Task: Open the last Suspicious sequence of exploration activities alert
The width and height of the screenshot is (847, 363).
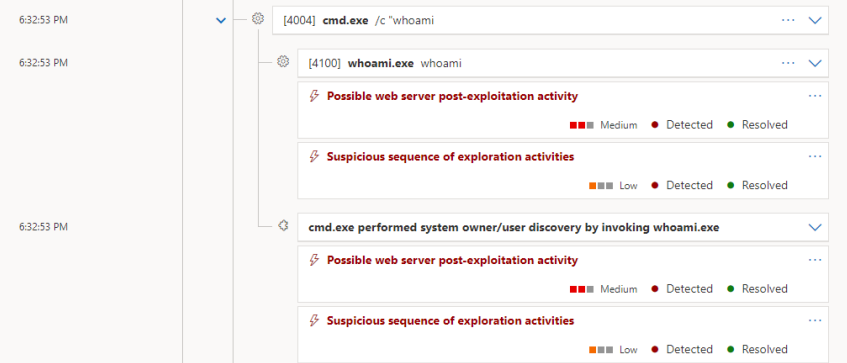Action: coord(450,321)
